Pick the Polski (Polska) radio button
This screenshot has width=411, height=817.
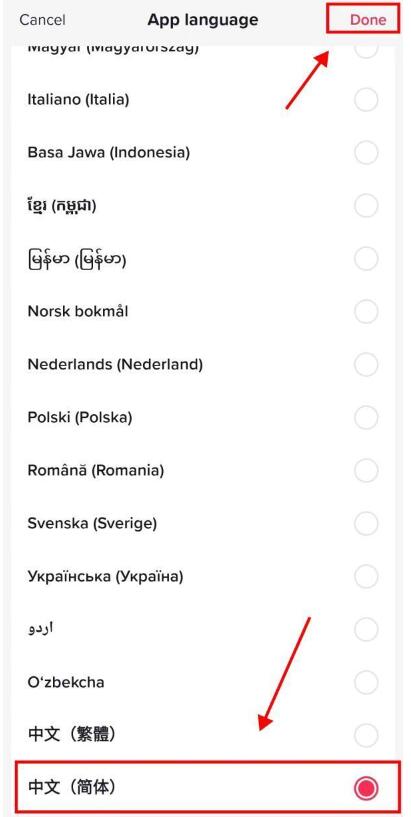366,417
